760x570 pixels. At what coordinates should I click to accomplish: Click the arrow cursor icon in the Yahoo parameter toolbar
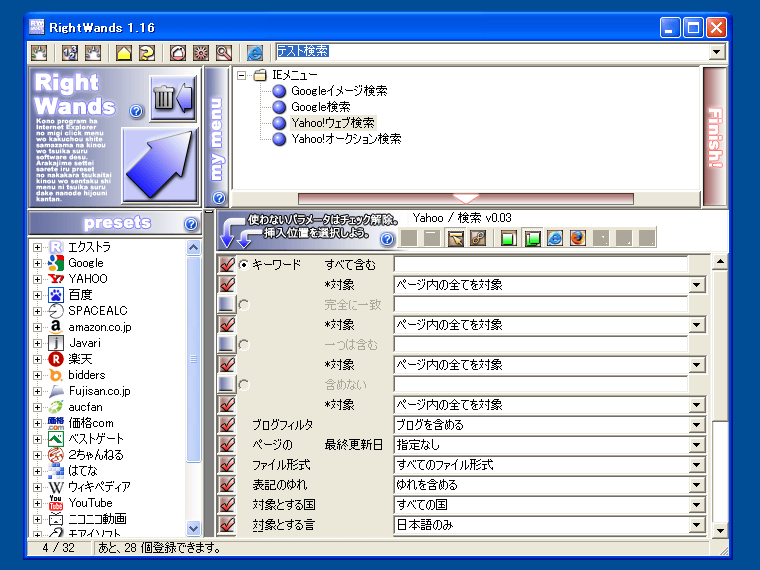tap(456, 238)
